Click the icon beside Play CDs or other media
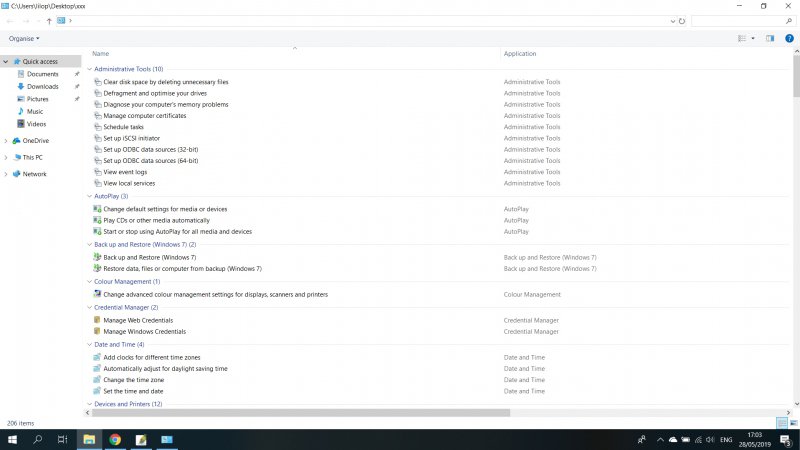 pos(97,220)
